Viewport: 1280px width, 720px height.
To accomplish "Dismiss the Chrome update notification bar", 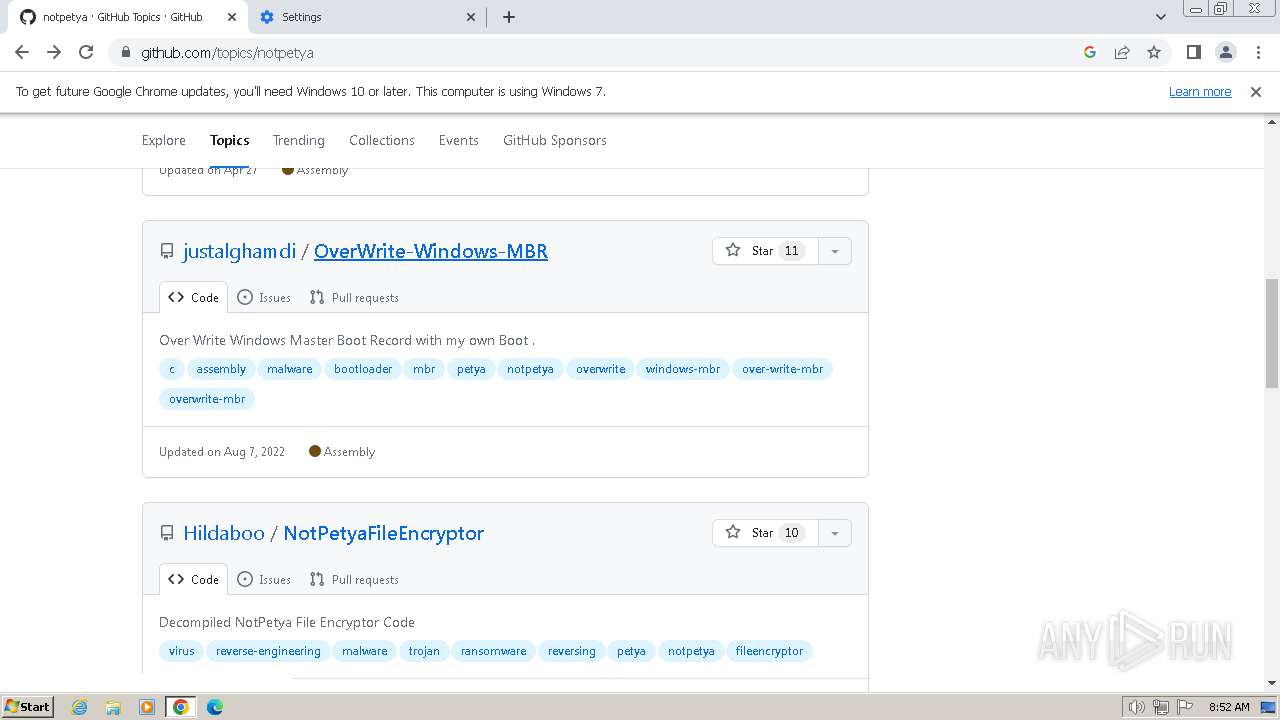I will pos(1256,91).
